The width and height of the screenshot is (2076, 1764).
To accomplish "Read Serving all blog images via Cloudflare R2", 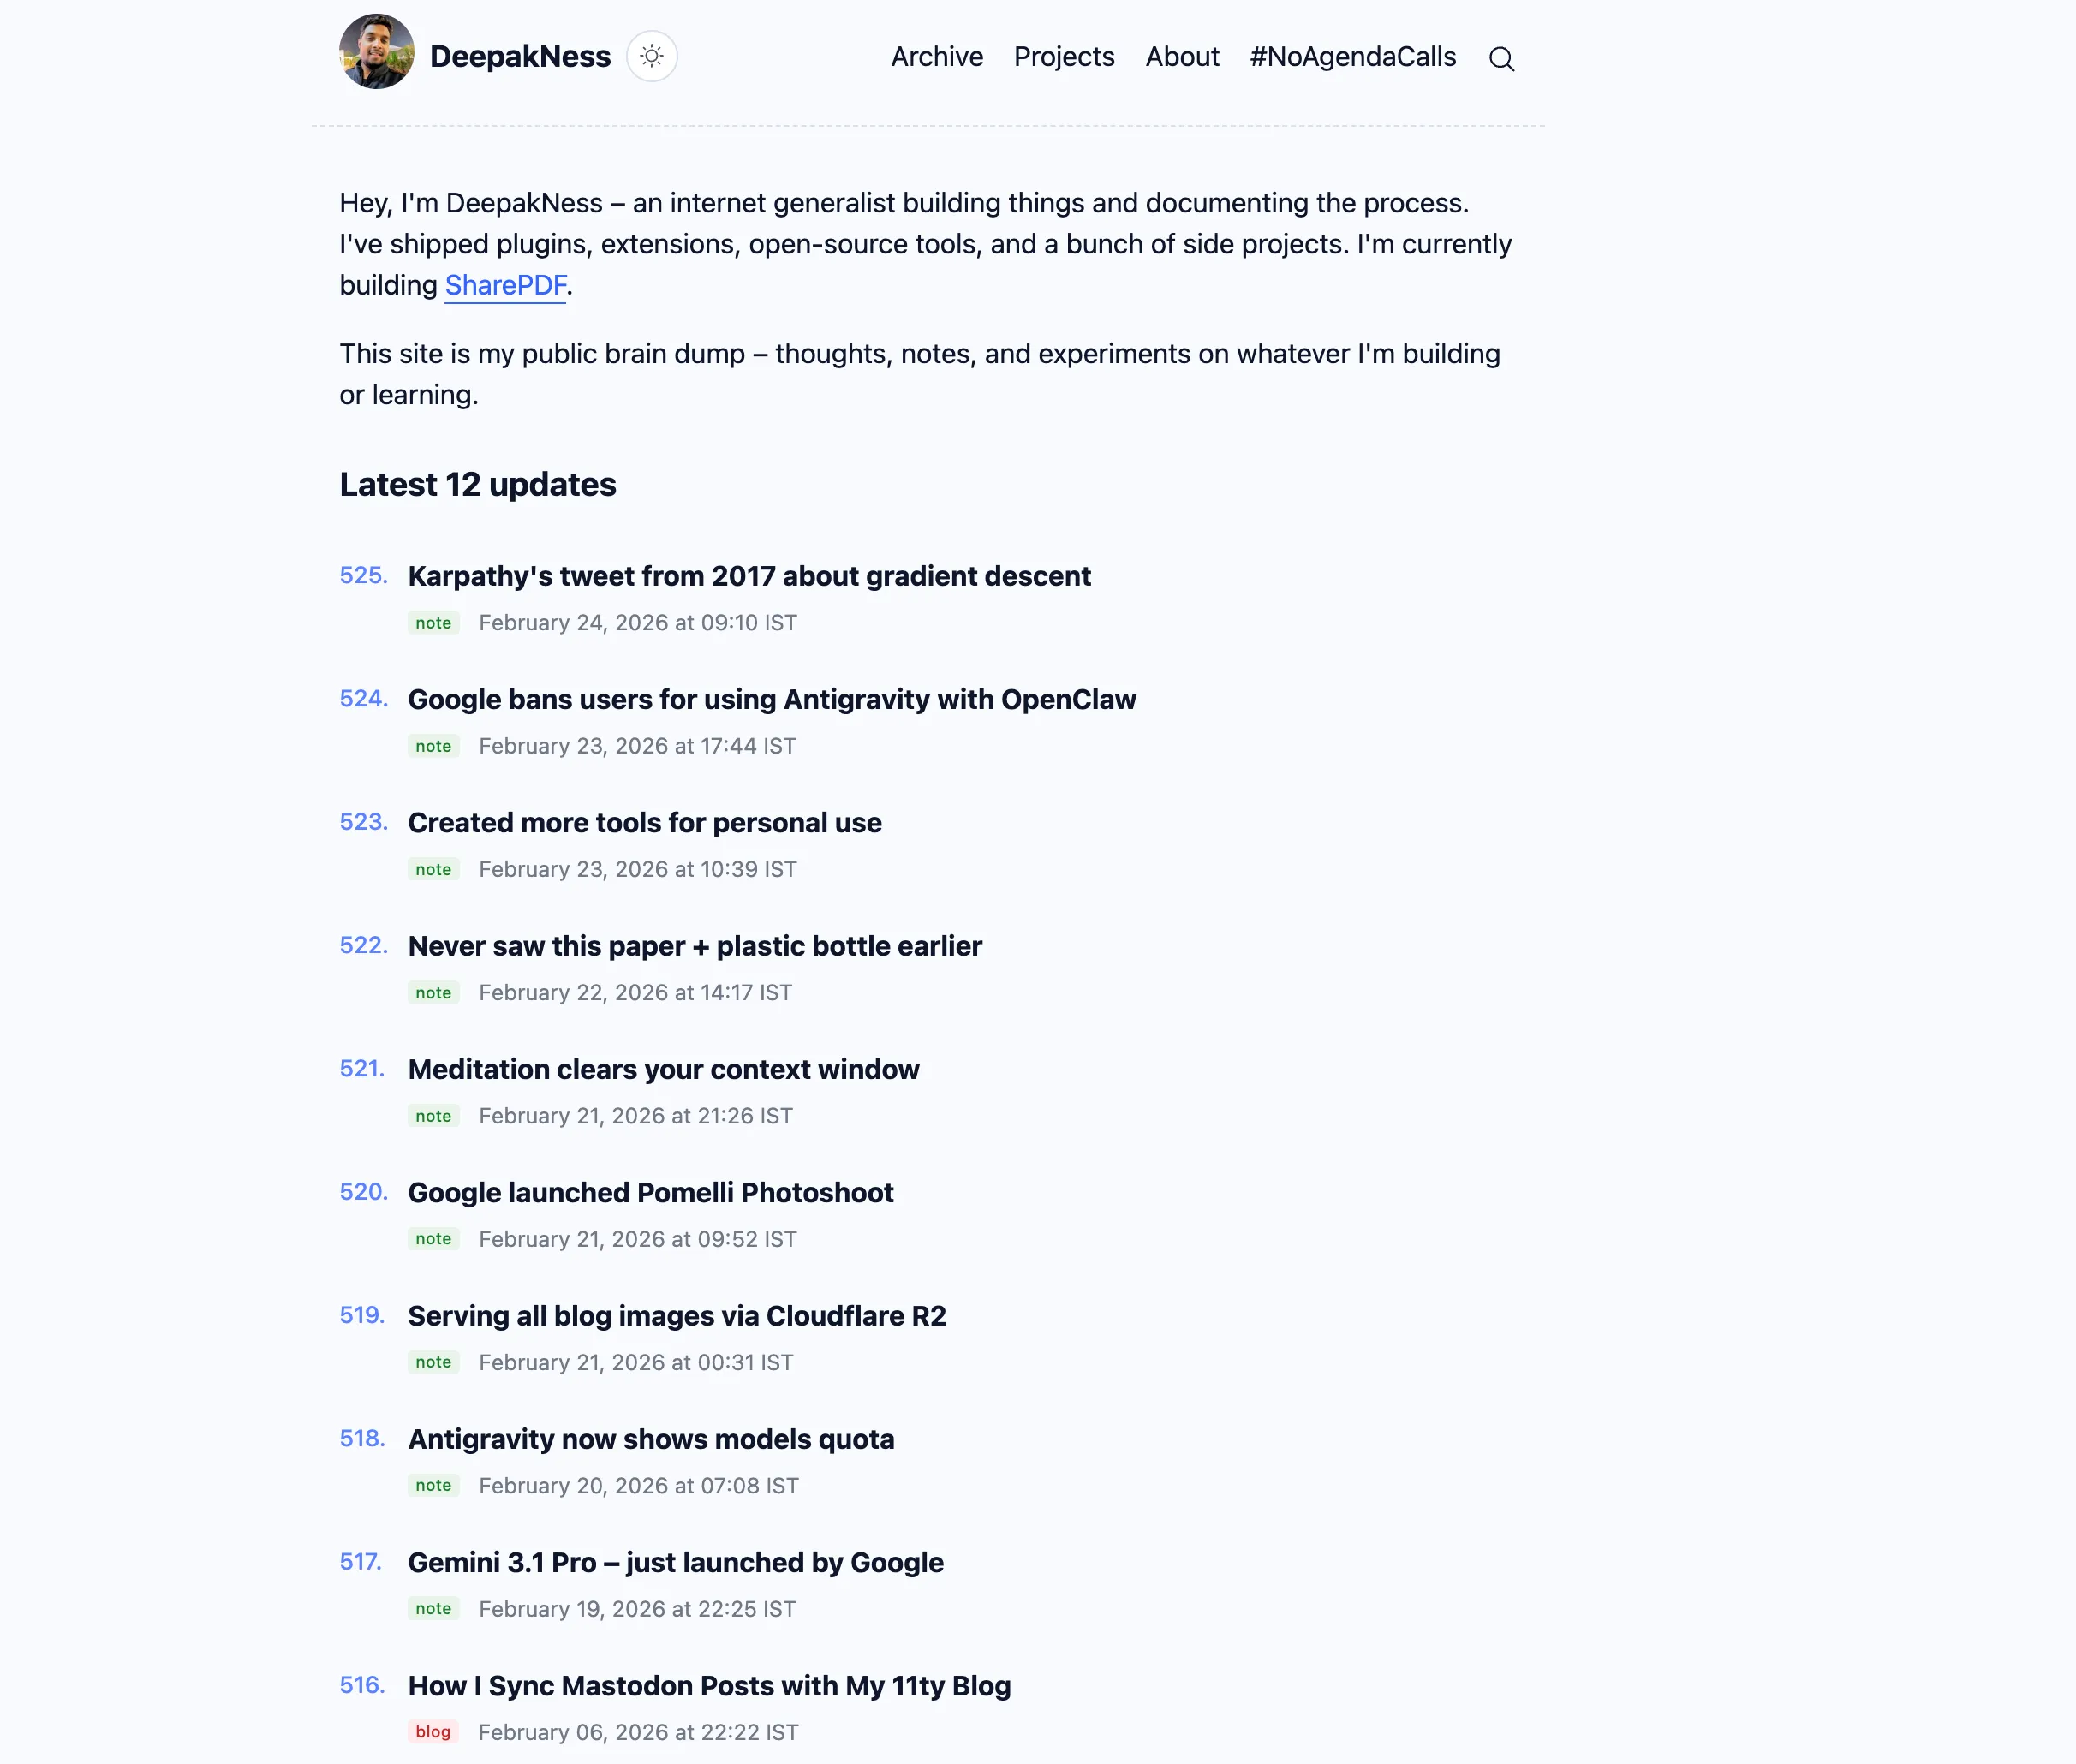I will (677, 1316).
